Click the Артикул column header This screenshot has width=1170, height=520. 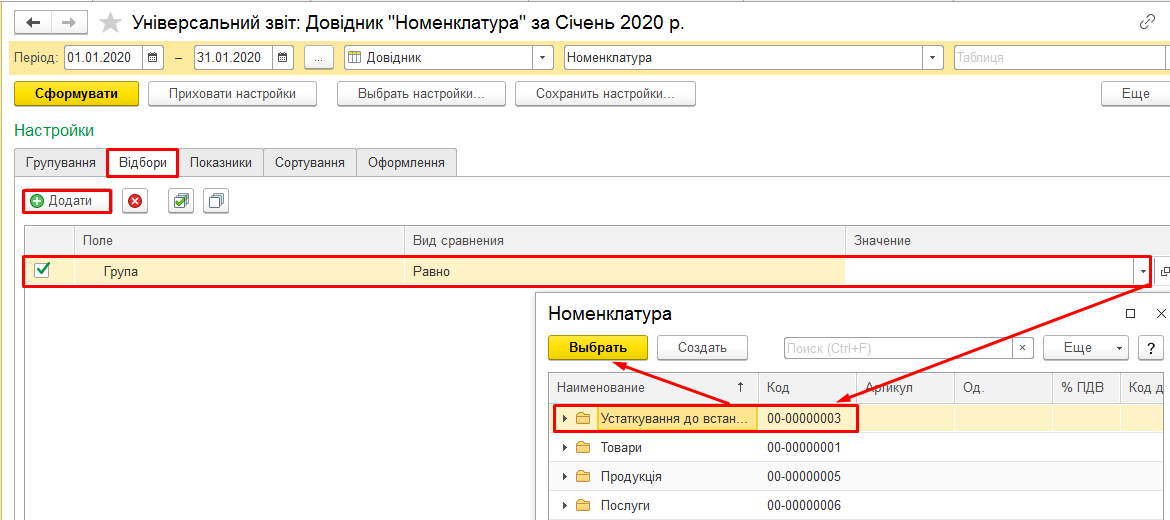[905, 387]
